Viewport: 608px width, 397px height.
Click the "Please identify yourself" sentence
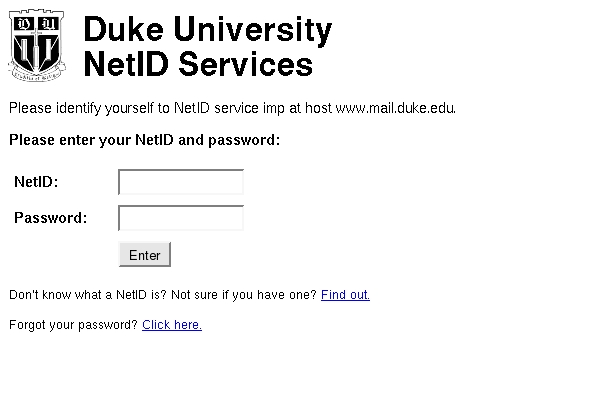click(x=232, y=108)
